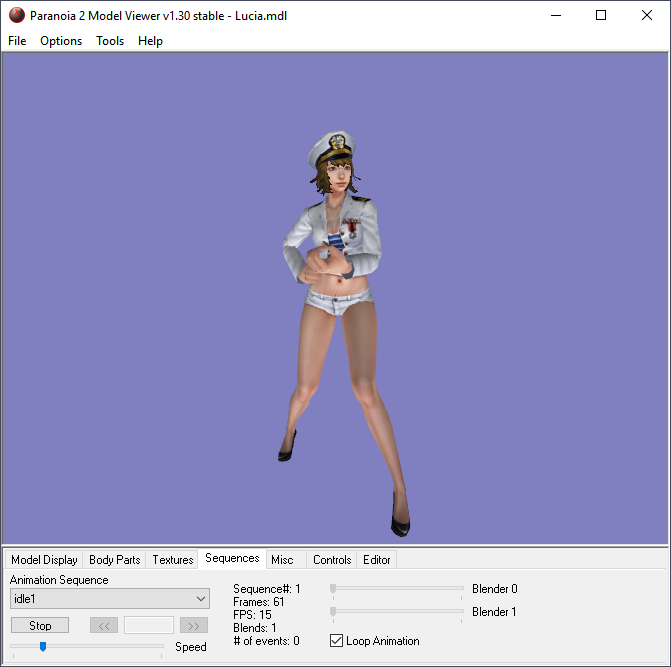
Task: Open the File menu
Action: [x=17, y=41]
